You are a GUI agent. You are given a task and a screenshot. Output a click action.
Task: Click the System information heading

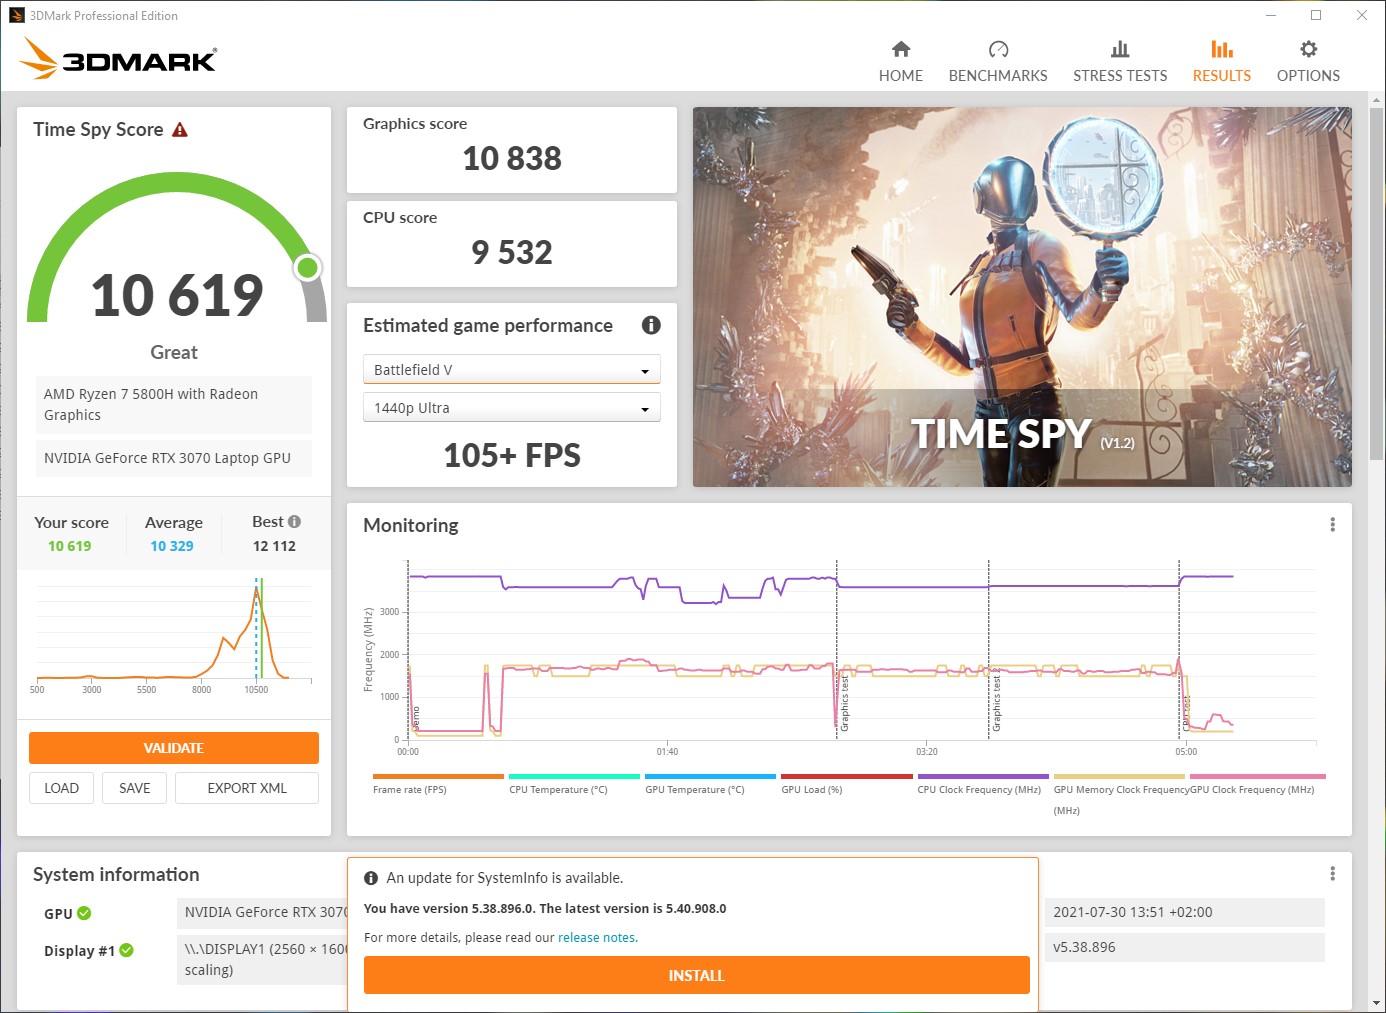(116, 874)
